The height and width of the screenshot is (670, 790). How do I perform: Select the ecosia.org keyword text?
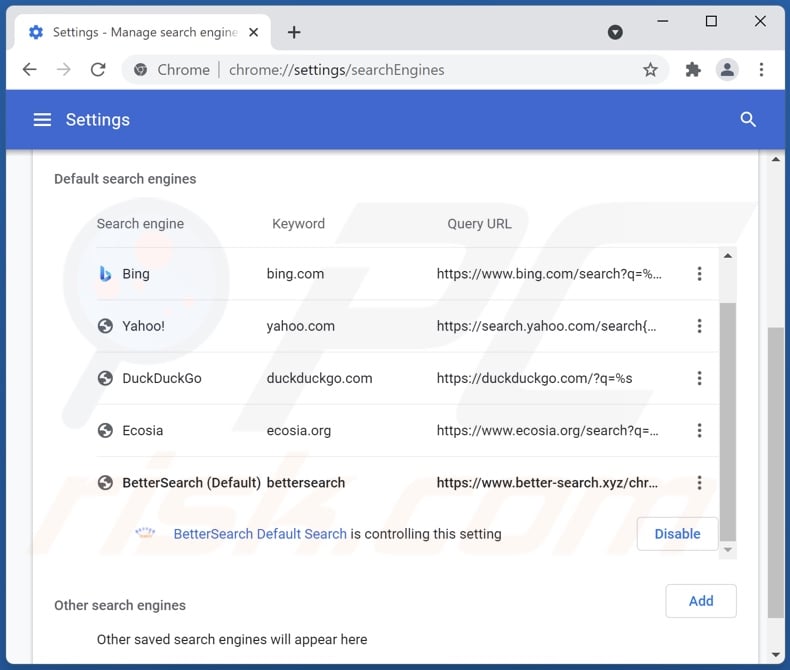[299, 431]
